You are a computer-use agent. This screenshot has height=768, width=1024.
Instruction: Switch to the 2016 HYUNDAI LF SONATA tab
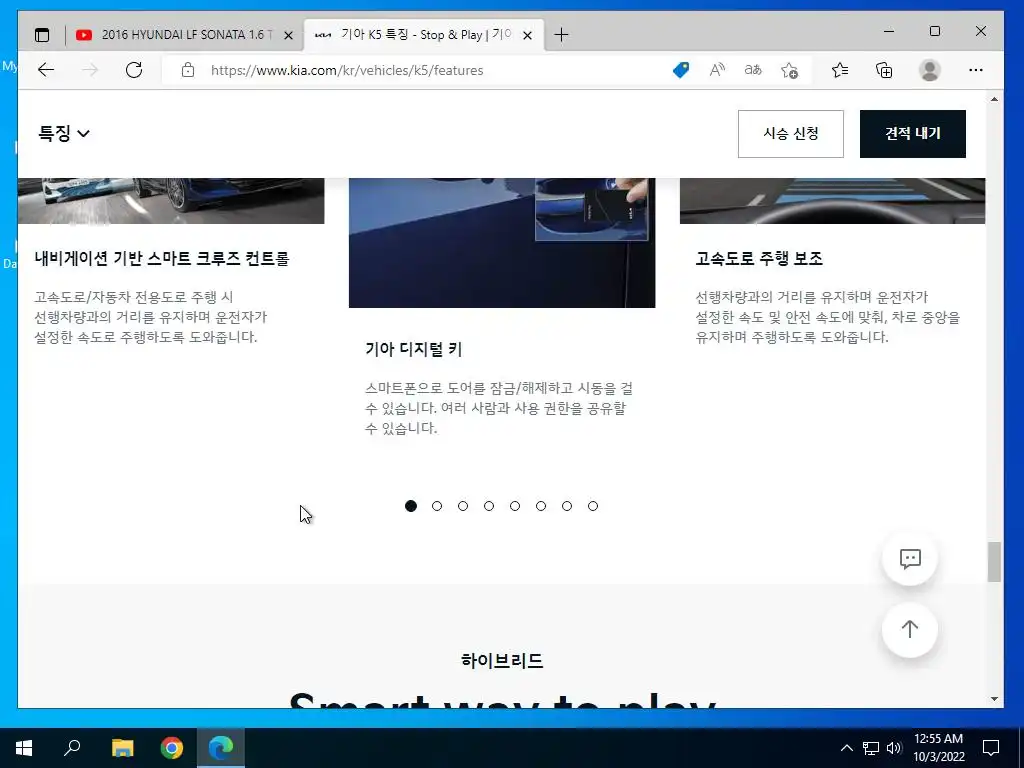pos(185,35)
